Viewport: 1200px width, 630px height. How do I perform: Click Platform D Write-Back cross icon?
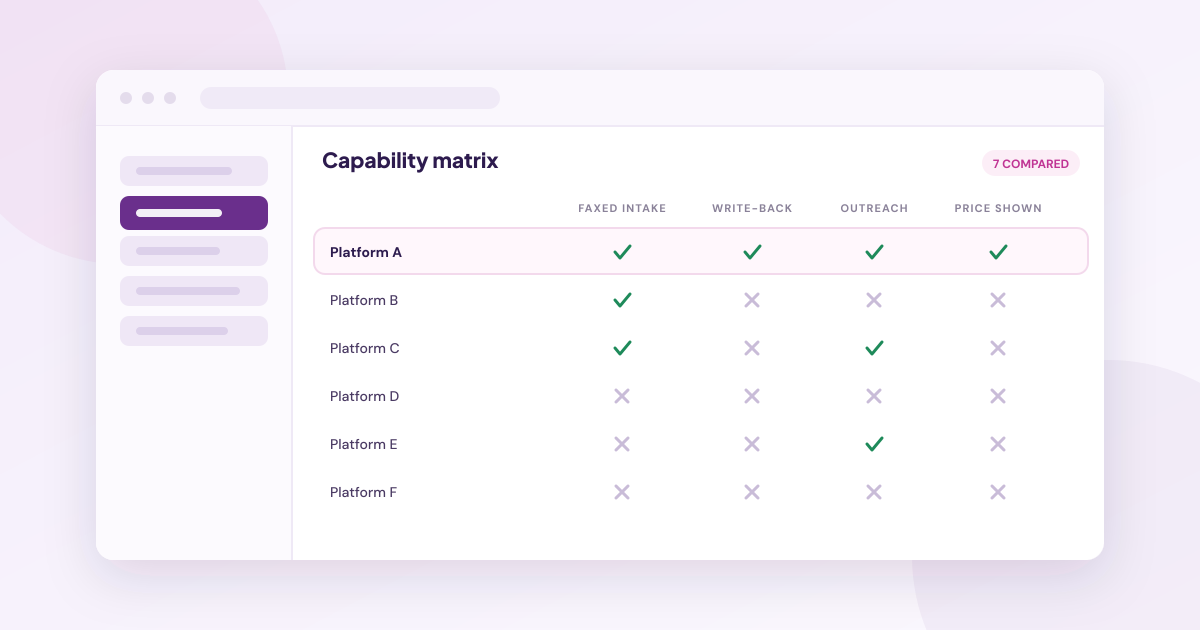pyautogui.click(x=752, y=396)
